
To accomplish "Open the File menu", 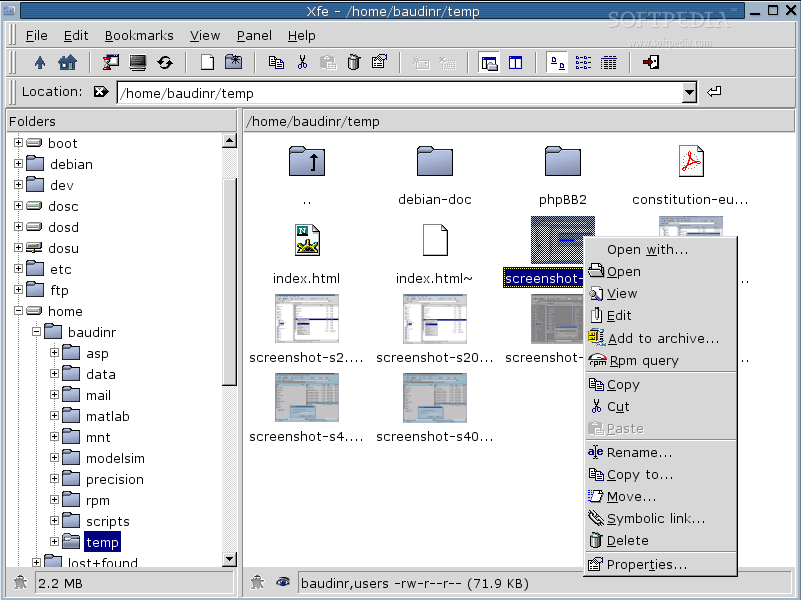I will (x=36, y=36).
